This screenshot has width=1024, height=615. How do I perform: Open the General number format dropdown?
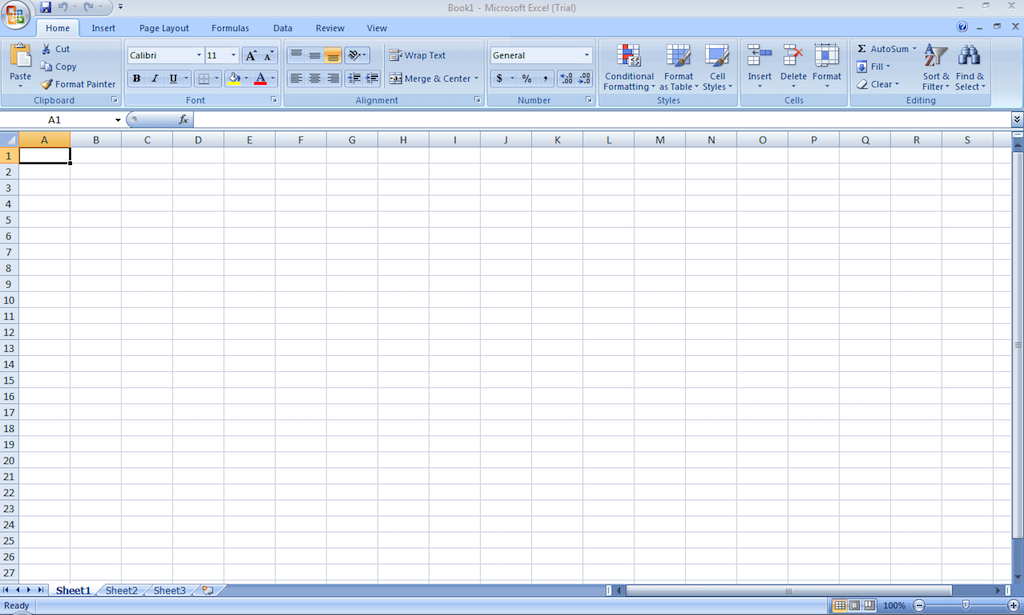586,55
